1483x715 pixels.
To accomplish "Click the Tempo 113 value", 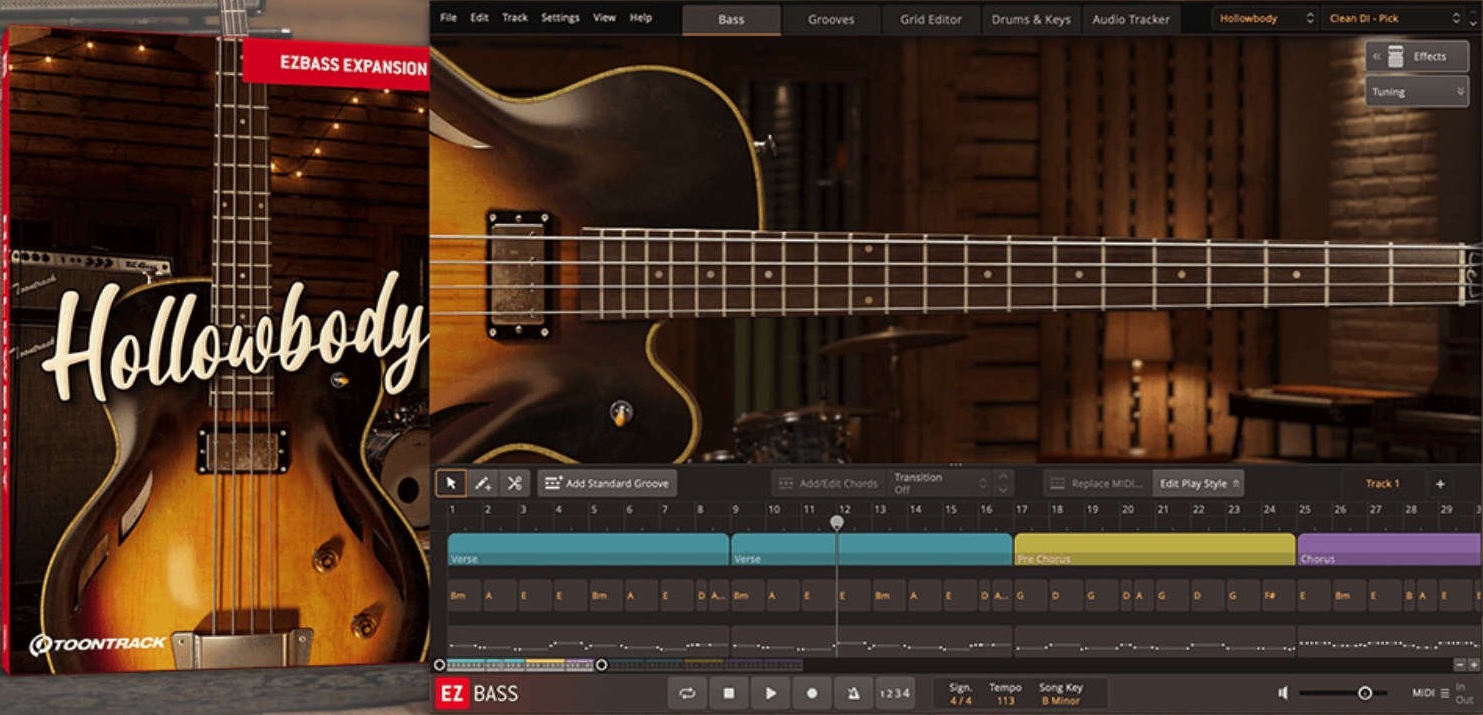I will (x=1005, y=701).
